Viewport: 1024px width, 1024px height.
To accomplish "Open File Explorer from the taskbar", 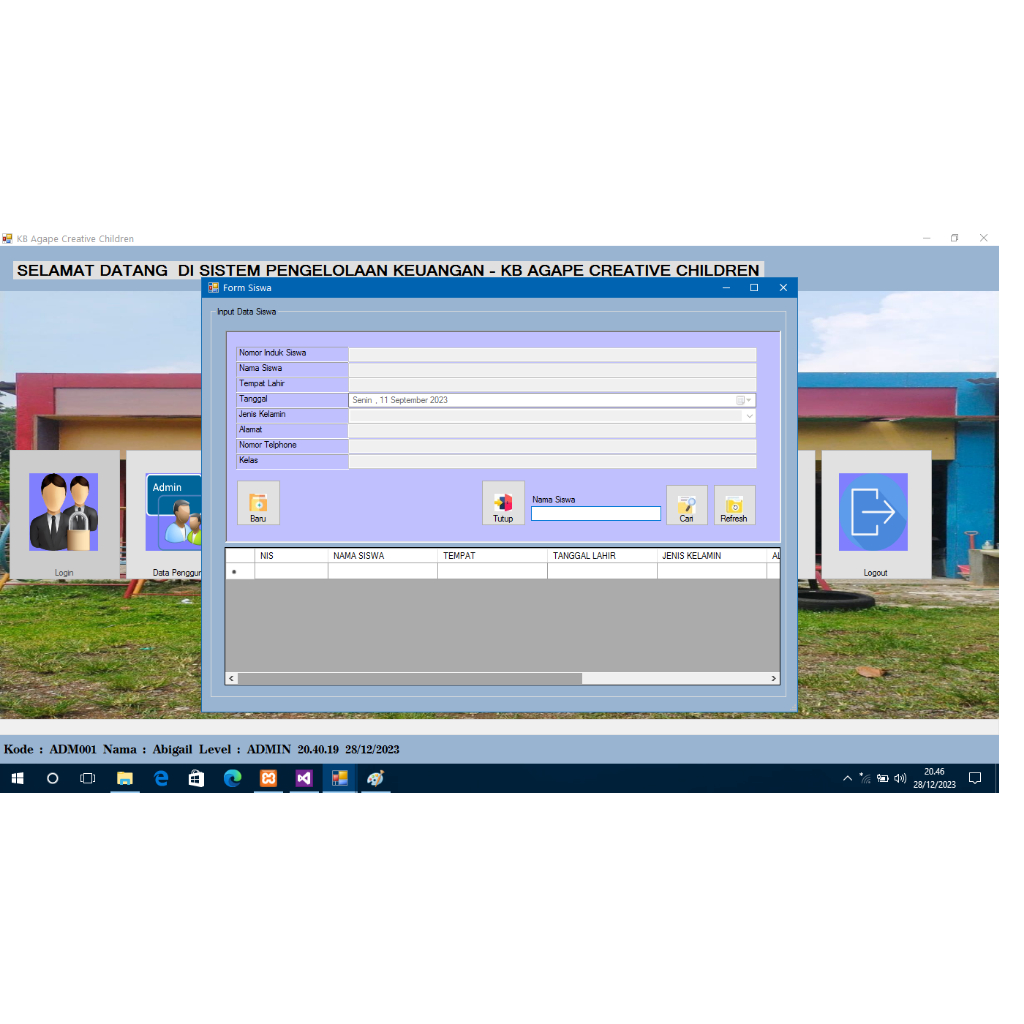I will (125, 778).
